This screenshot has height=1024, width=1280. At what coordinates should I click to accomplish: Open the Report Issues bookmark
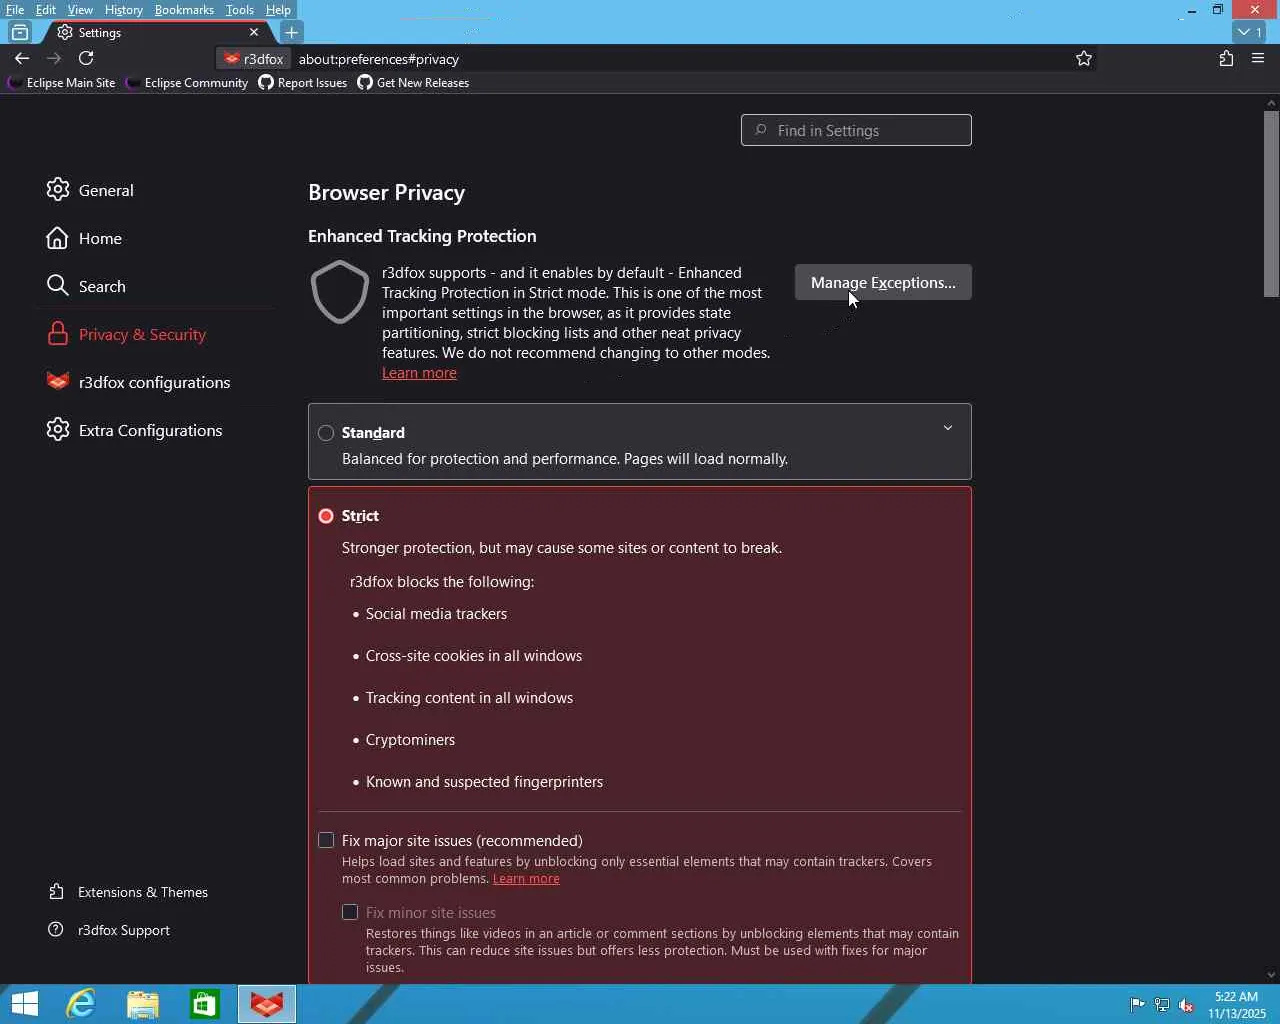tap(303, 83)
